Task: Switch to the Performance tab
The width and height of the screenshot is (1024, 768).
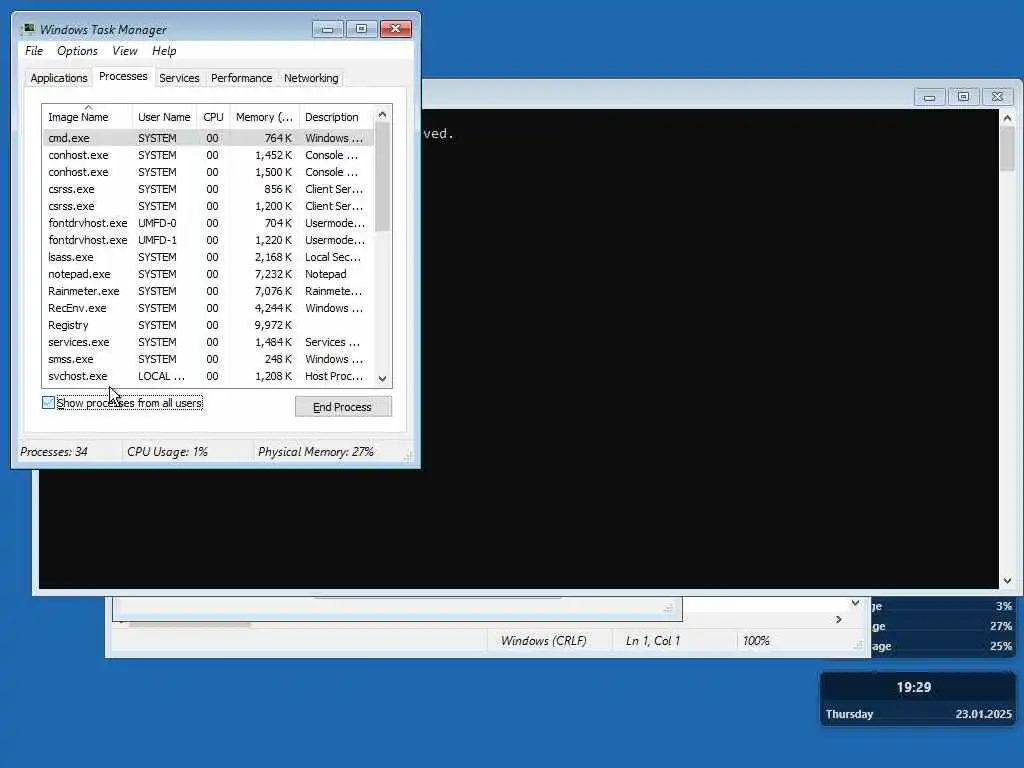Action: click(241, 78)
